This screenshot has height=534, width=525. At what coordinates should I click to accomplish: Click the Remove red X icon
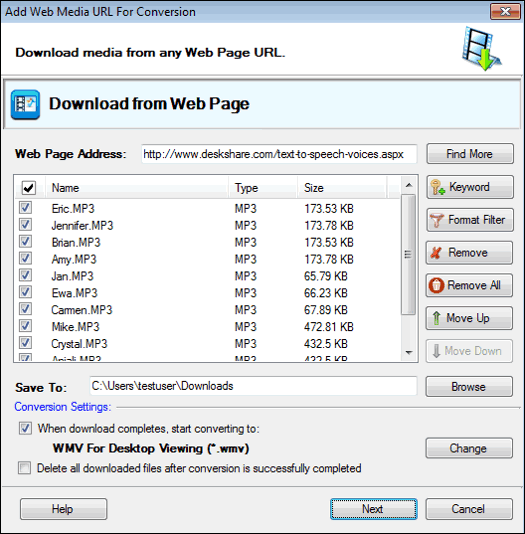pyautogui.click(x=436, y=253)
